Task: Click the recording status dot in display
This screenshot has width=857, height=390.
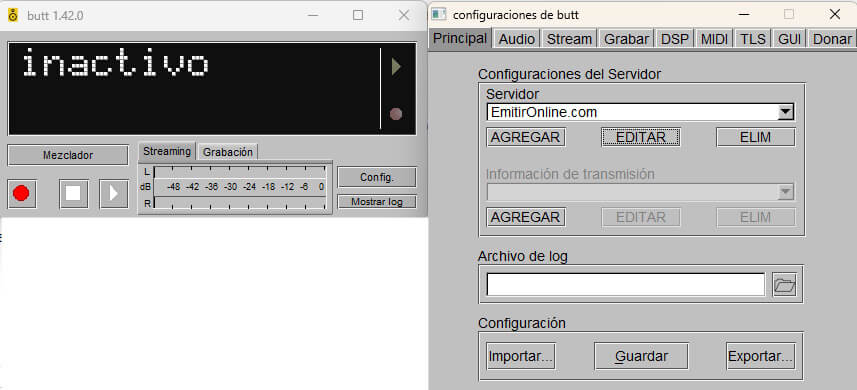Action: [x=396, y=114]
